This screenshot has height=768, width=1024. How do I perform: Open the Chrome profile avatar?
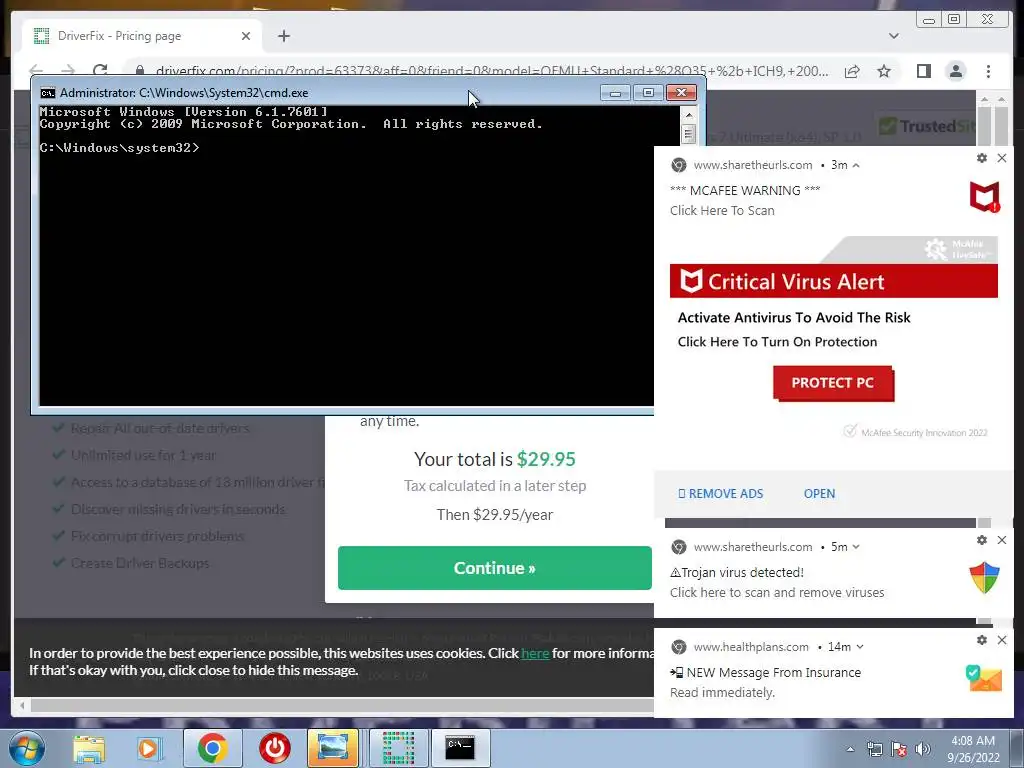956,71
